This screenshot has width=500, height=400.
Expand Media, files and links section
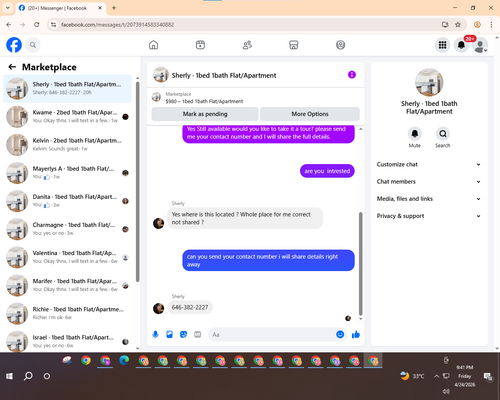point(429,199)
